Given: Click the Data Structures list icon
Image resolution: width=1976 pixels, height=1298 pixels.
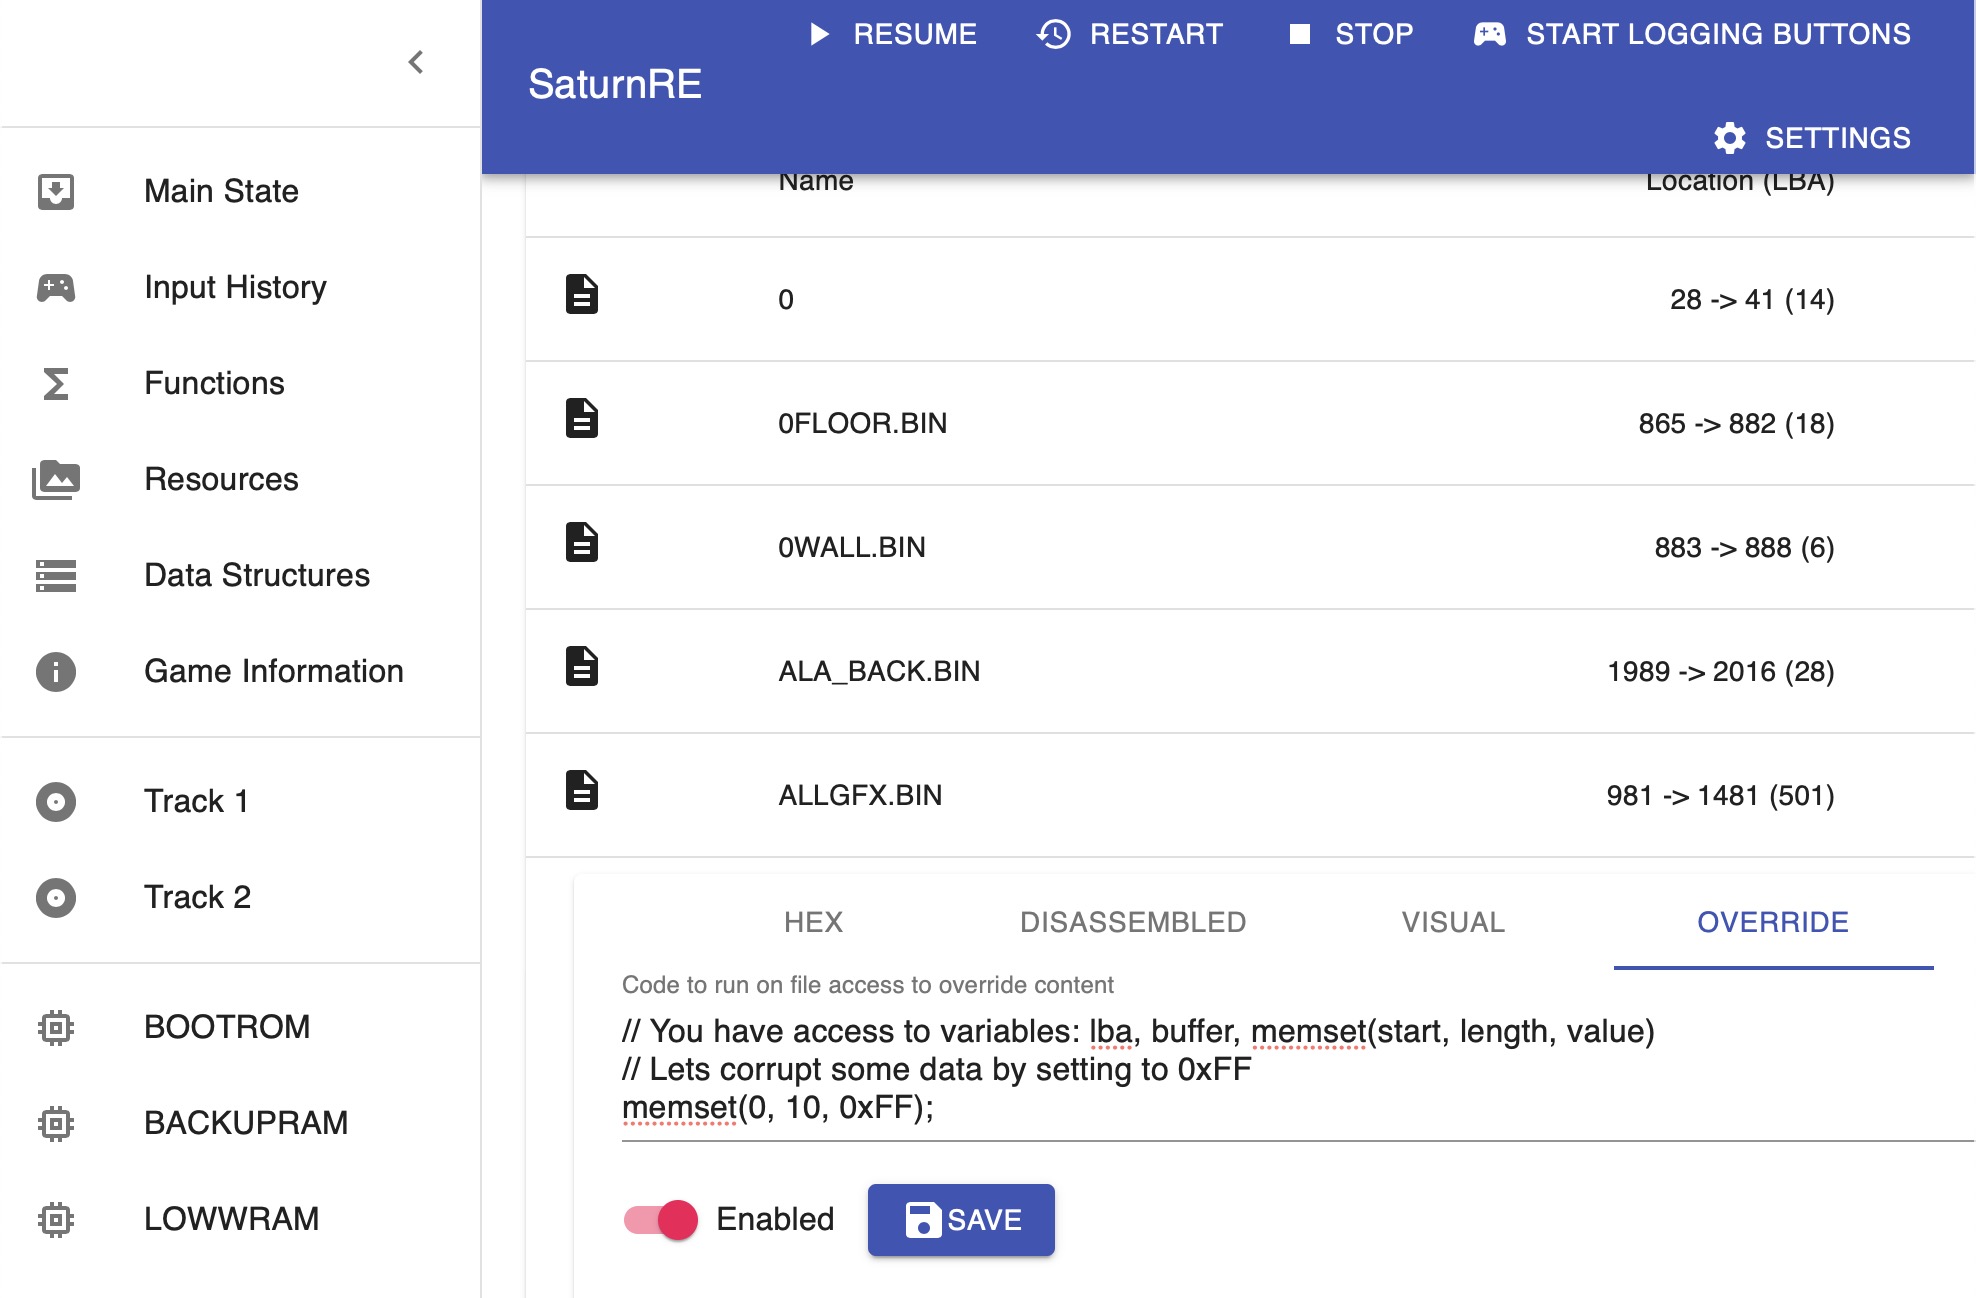Looking at the screenshot, I should click(56, 575).
